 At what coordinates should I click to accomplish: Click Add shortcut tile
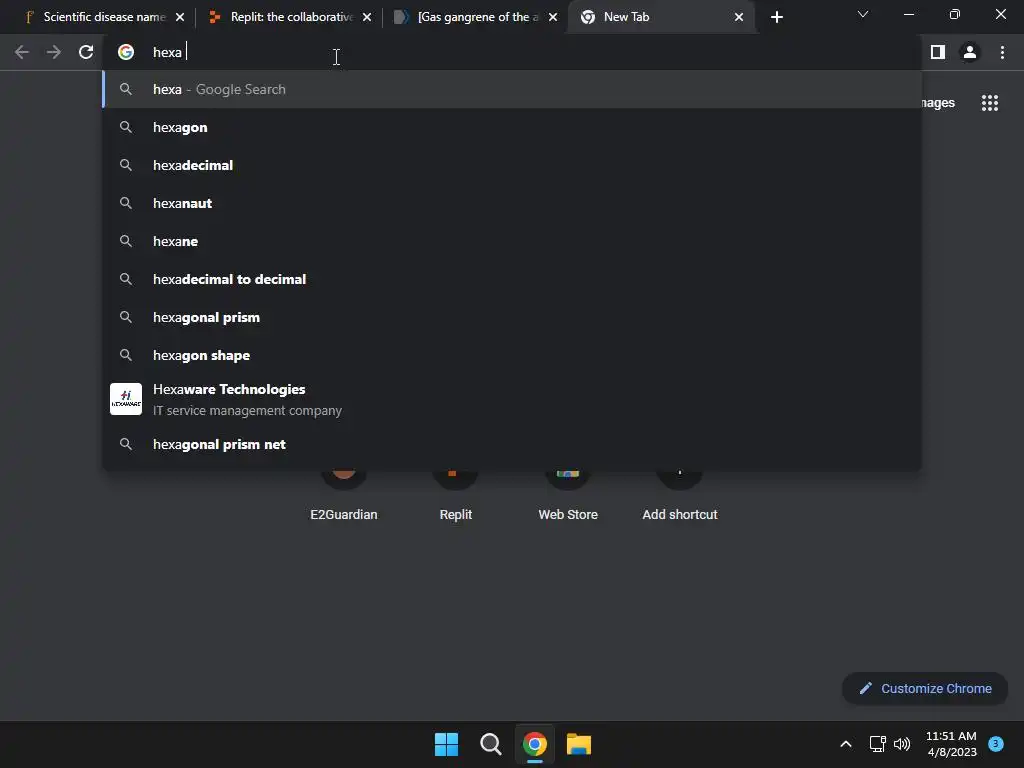coord(680,496)
